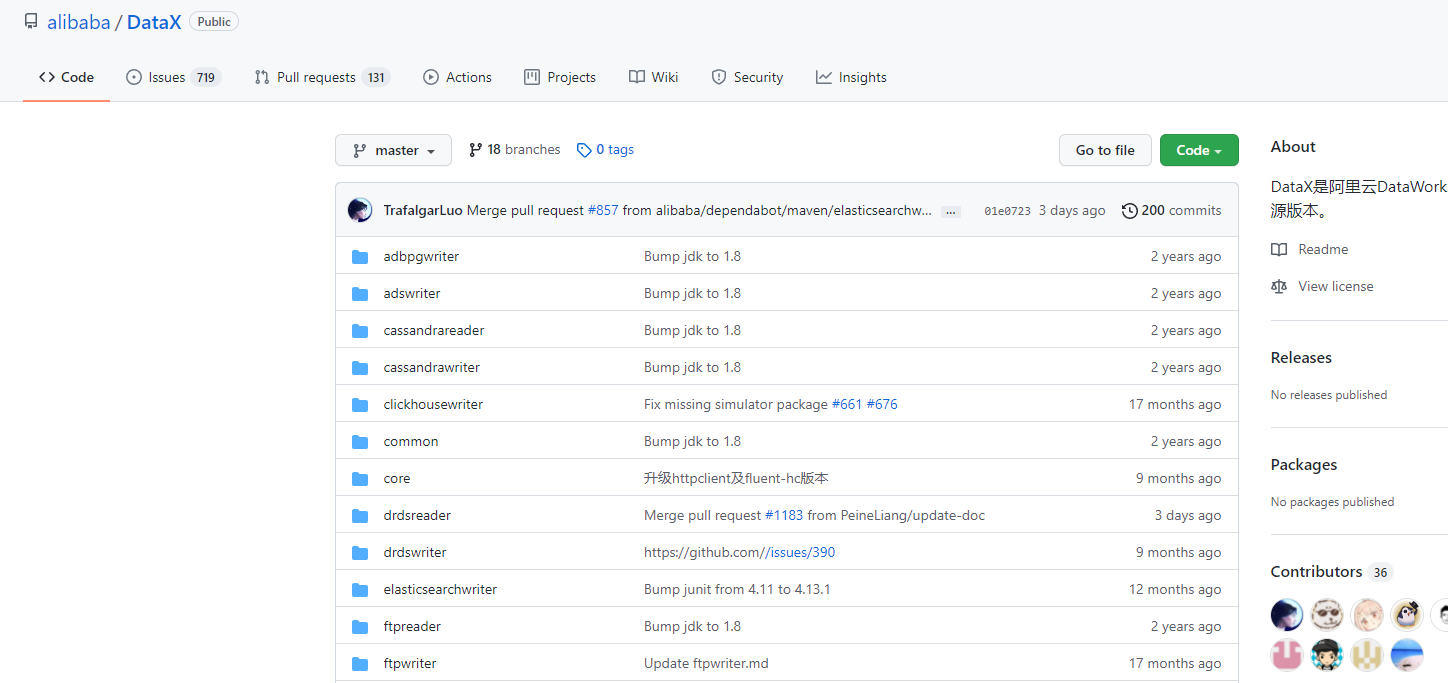View the 0 tags link

[605, 150]
